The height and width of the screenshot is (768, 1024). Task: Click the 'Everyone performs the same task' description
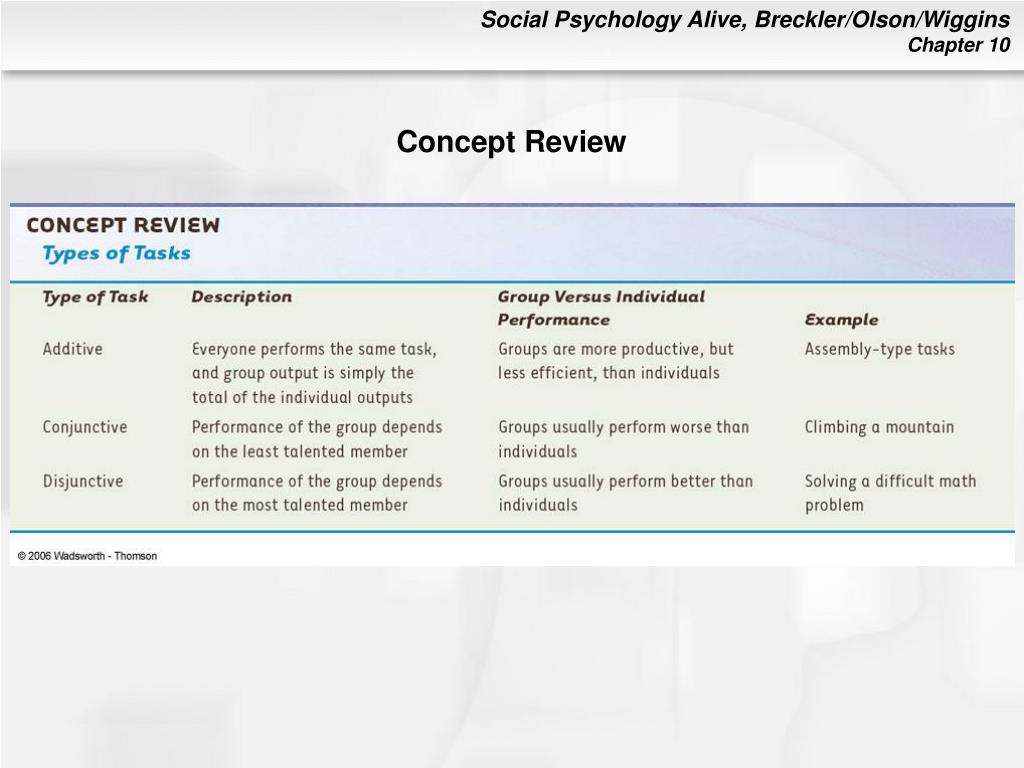pos(314,373)
